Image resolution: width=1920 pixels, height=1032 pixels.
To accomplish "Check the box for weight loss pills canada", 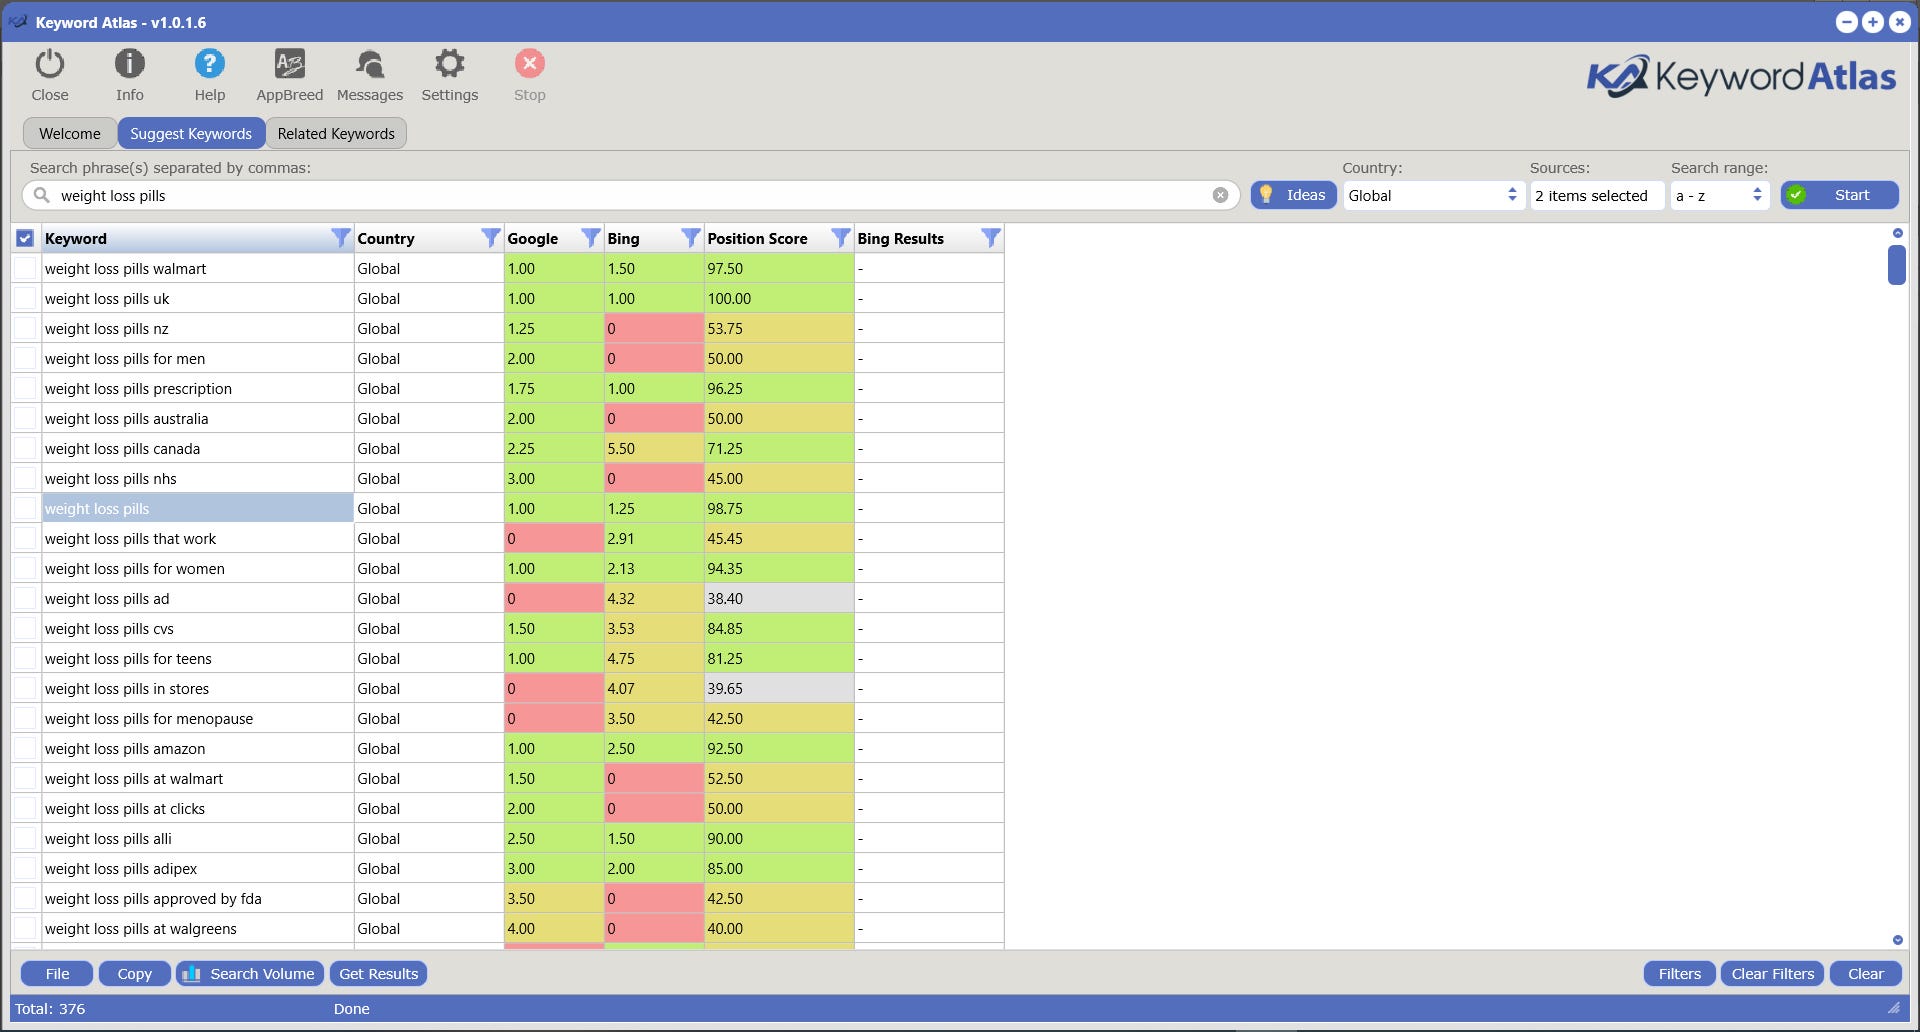I will point(25,448).
